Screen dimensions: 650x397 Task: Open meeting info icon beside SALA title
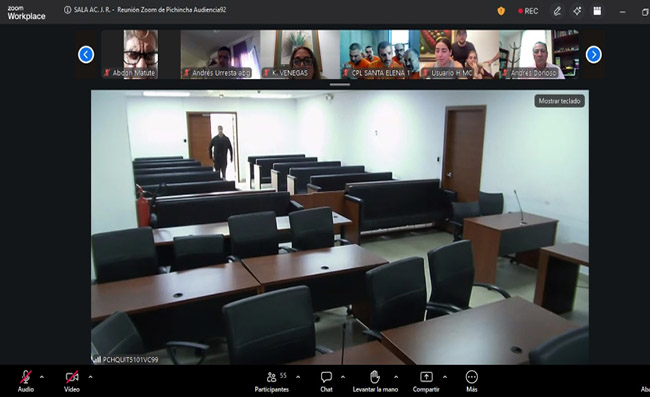coord(67,10)
